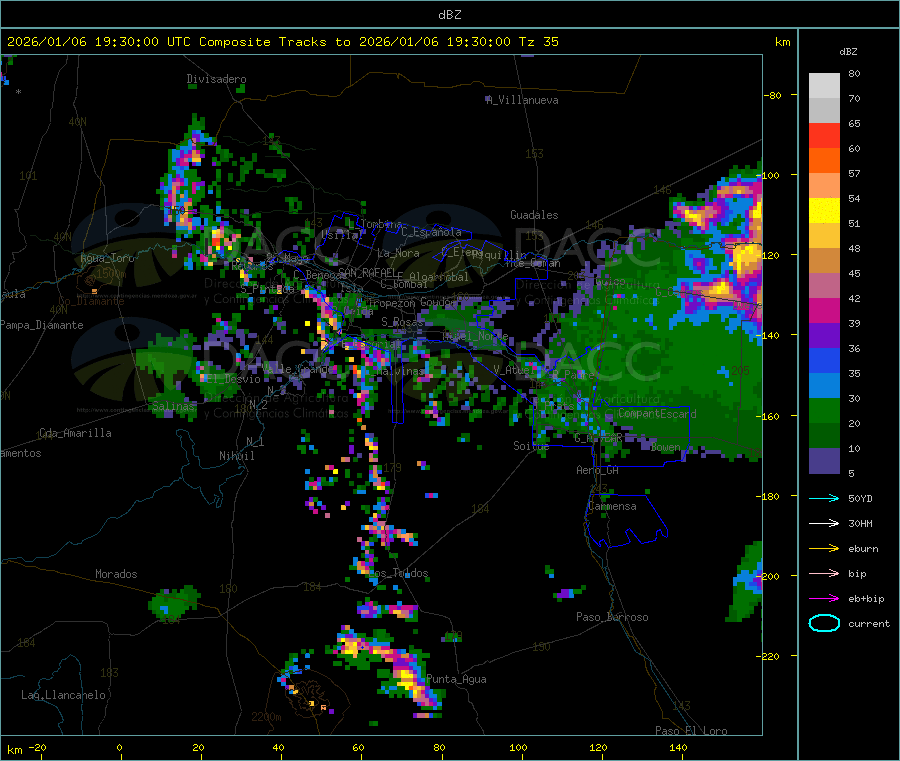
Task: Select the yellow eburn arrow legend icon
Action: (x=824, y=549)
